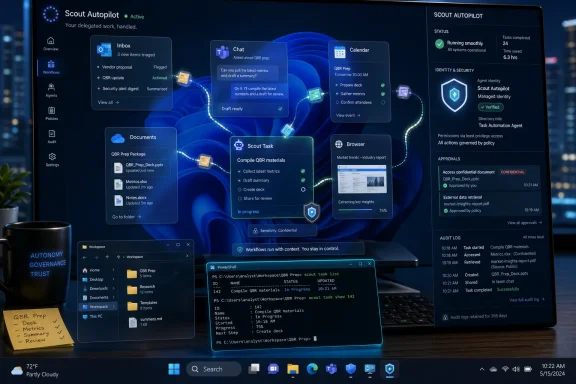Go to Policies in the sidebar
Image resolution: width=576 pixels, height=384 pixels.
point(51,113)
